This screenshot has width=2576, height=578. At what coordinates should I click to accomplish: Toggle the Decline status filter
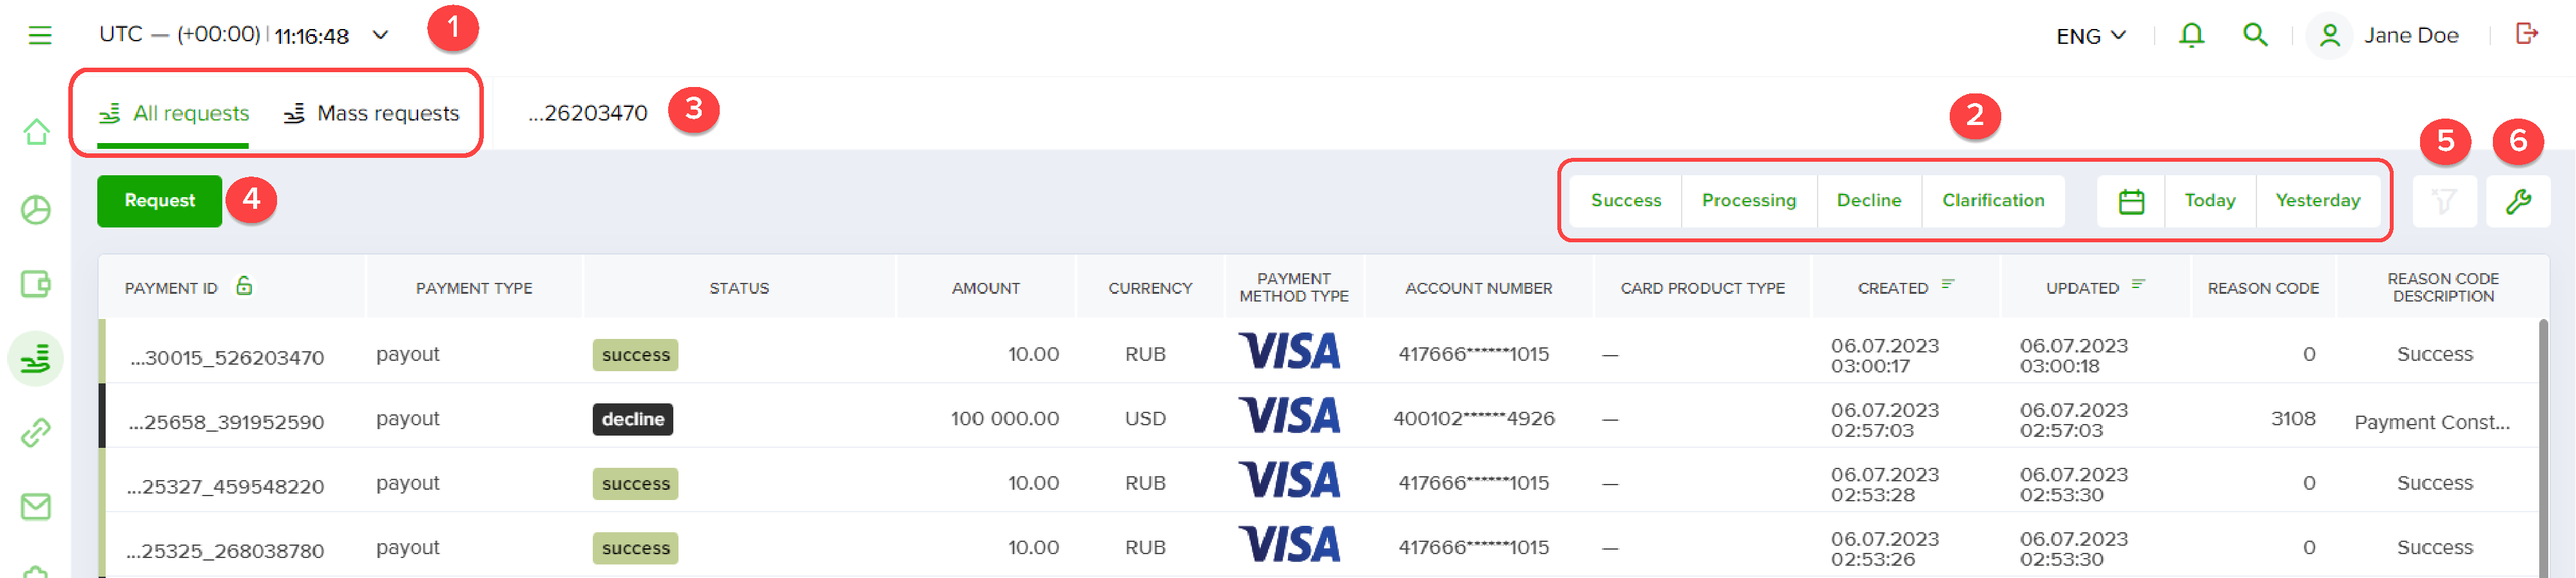click(1868, 201)
